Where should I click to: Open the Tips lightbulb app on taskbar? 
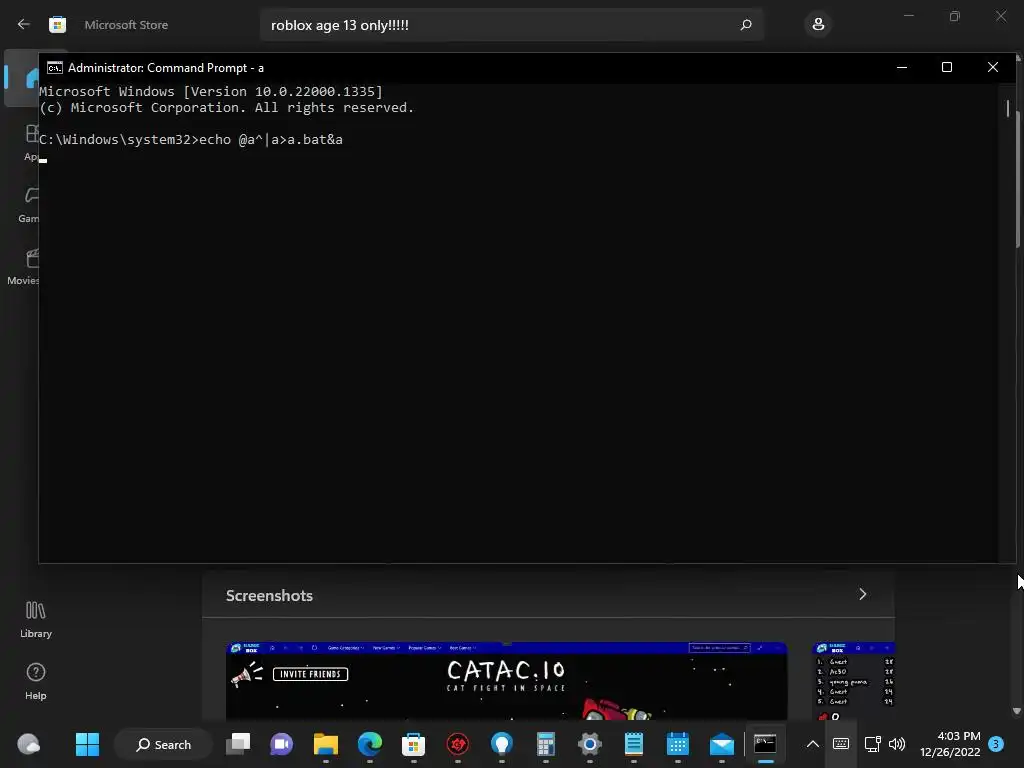[502, 744]
